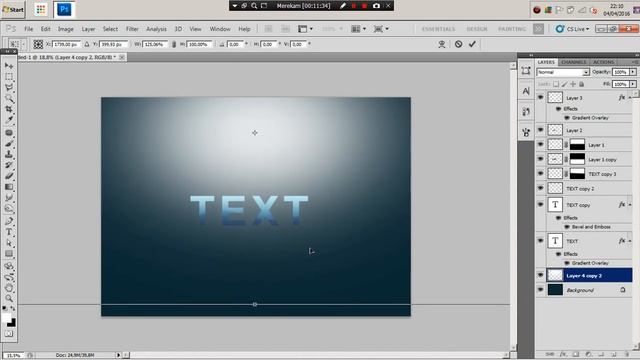Open the Character panel icon in dock
The height and width of the screenshot is (360, 640).
[526, 91]
